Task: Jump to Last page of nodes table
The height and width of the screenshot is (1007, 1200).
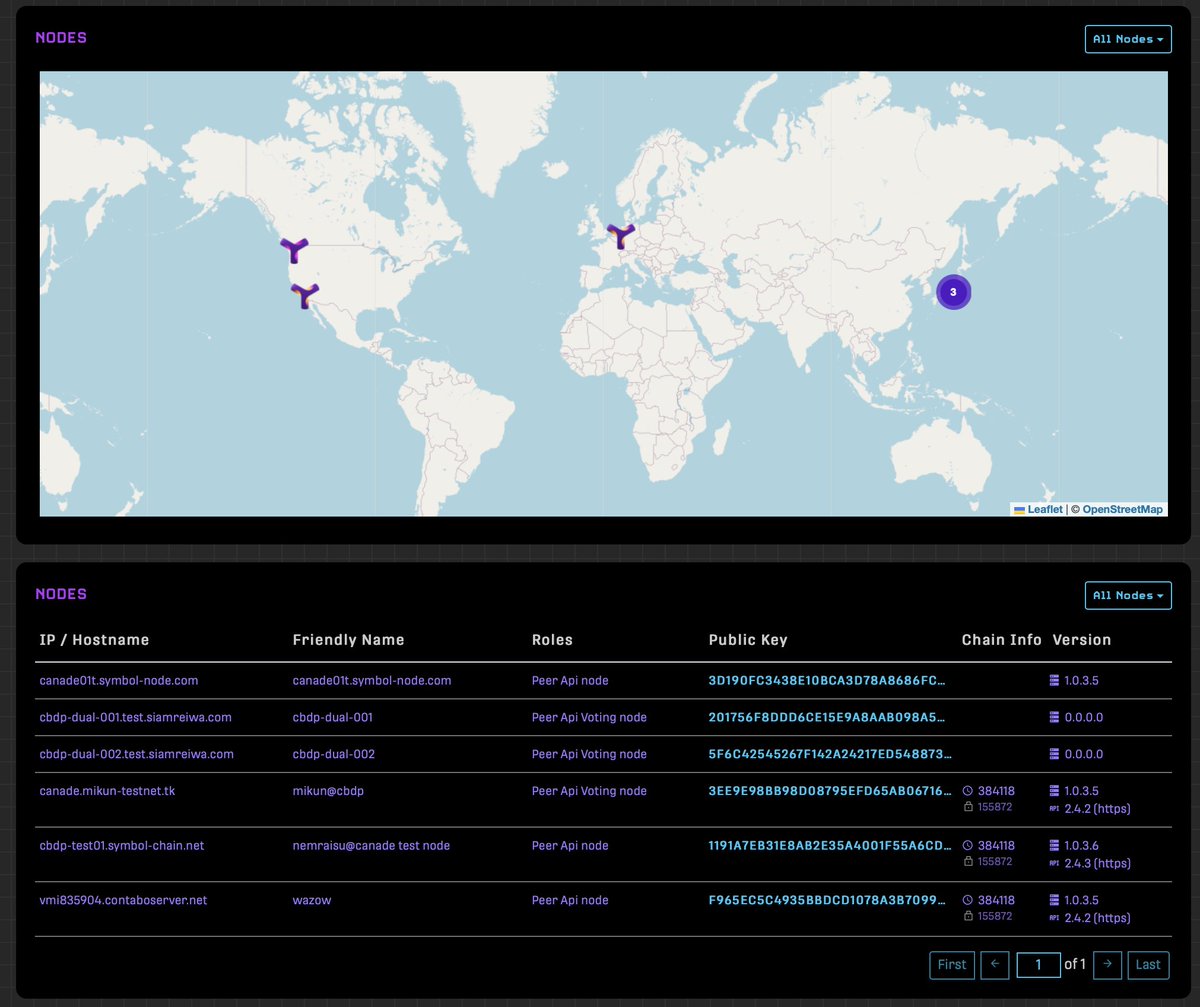Action: click(1148, 965)
